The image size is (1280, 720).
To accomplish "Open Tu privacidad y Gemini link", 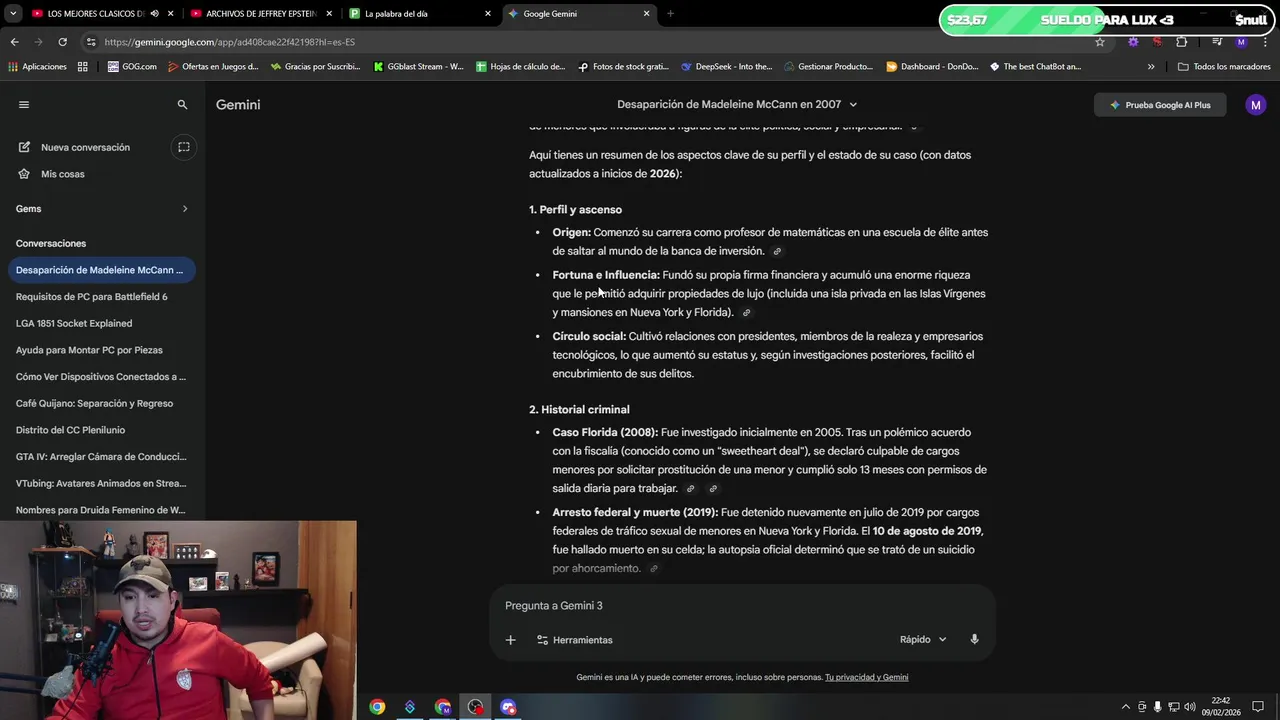I will pyautogui.click(x=866, y=677).
